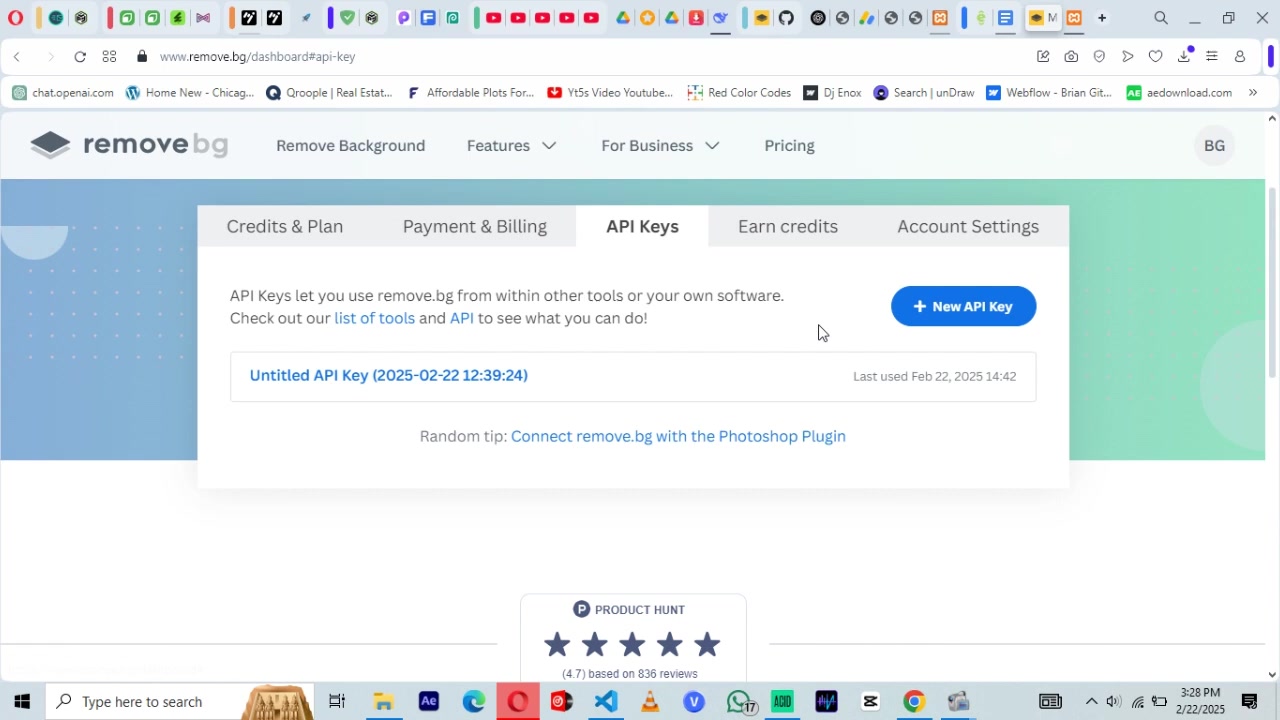Open the Opera speed dial grid icon

coord(109,57)
